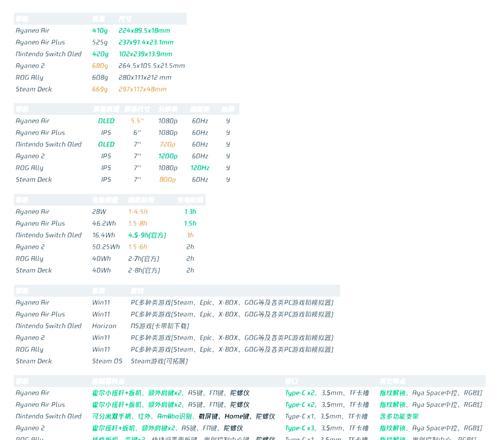Select the Steam游戏(可拓展) games cell
The height and width of the screenshot is (440, 500).
(159, 361)
